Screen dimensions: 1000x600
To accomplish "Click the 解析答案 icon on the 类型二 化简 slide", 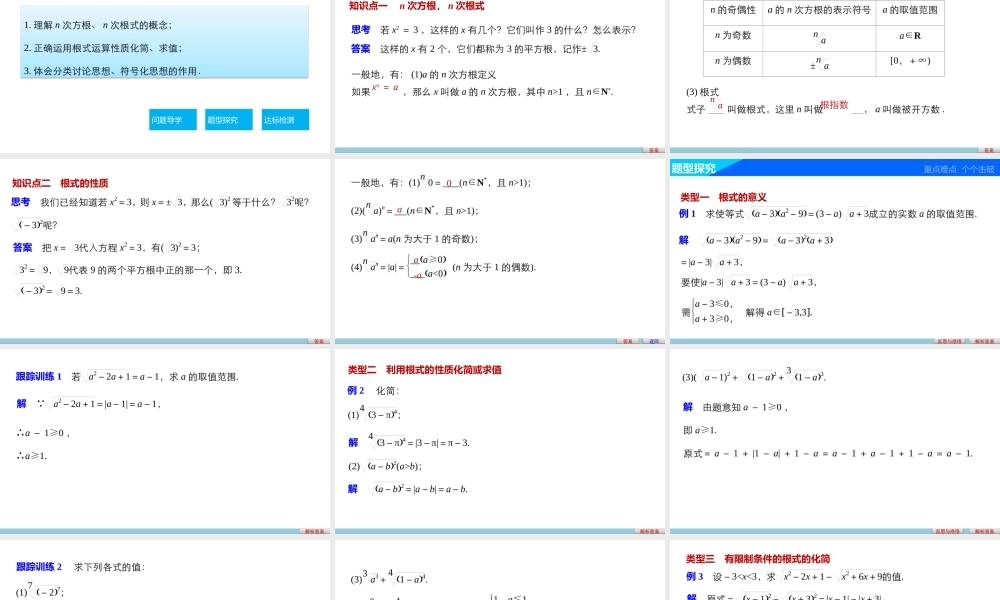I will click(x=650, y=529).
